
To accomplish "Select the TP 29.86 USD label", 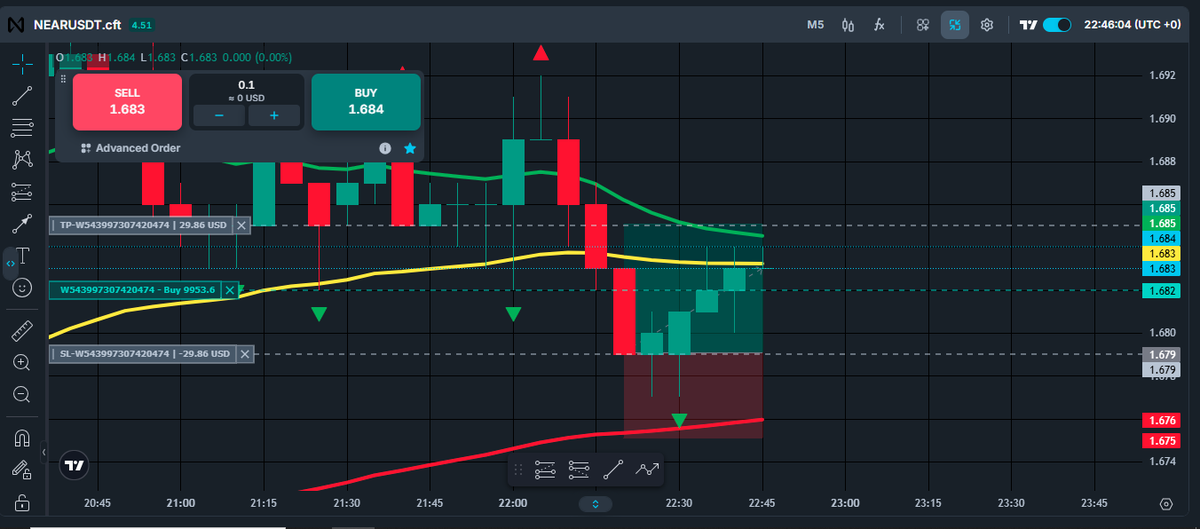I will [x=142, y=226].
